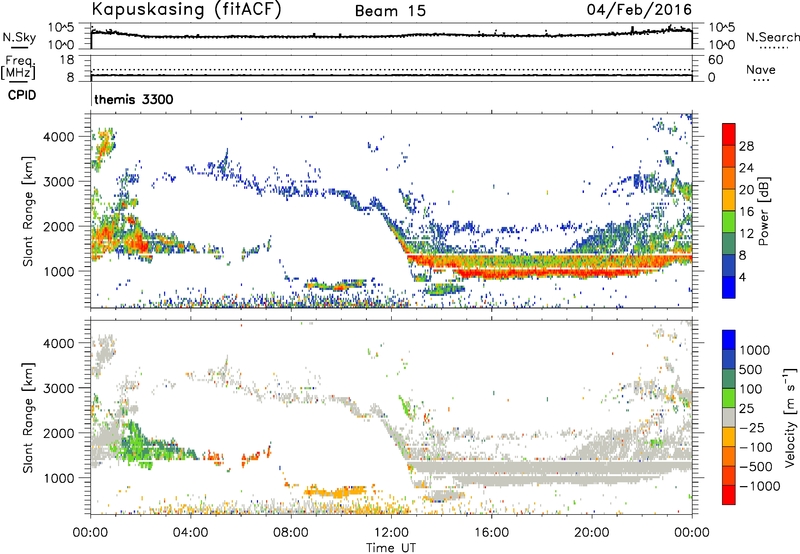Click the '08:00' time tick label

coord(291,533)
